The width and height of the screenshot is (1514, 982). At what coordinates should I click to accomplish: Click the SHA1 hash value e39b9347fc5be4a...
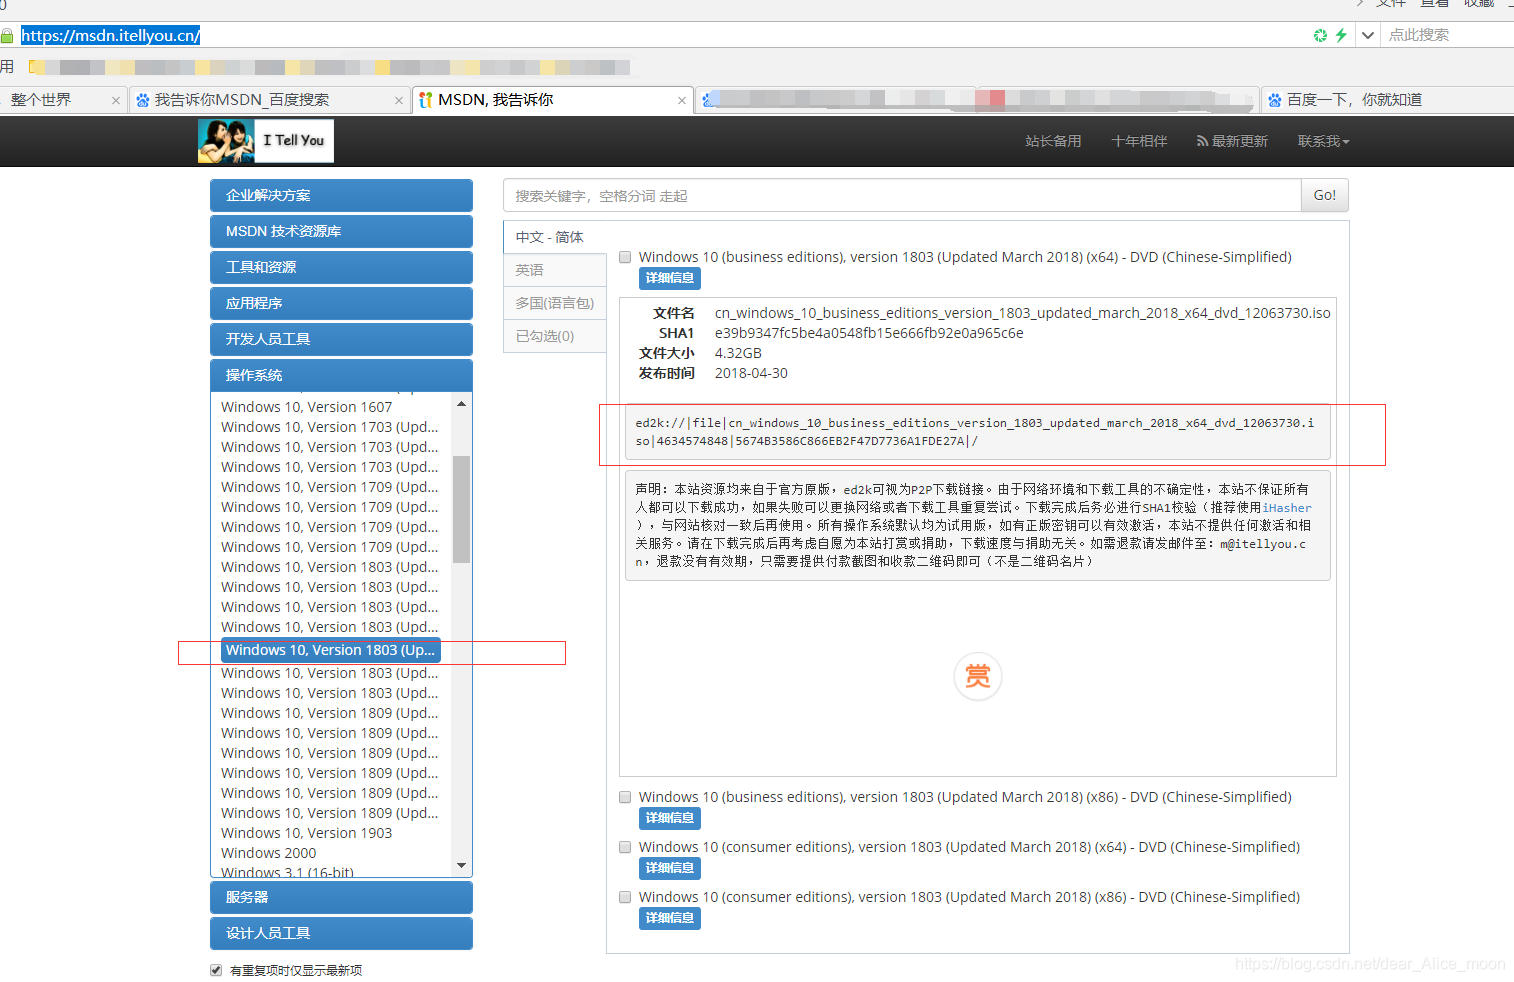pyautogui.click(x=869, y=333)
